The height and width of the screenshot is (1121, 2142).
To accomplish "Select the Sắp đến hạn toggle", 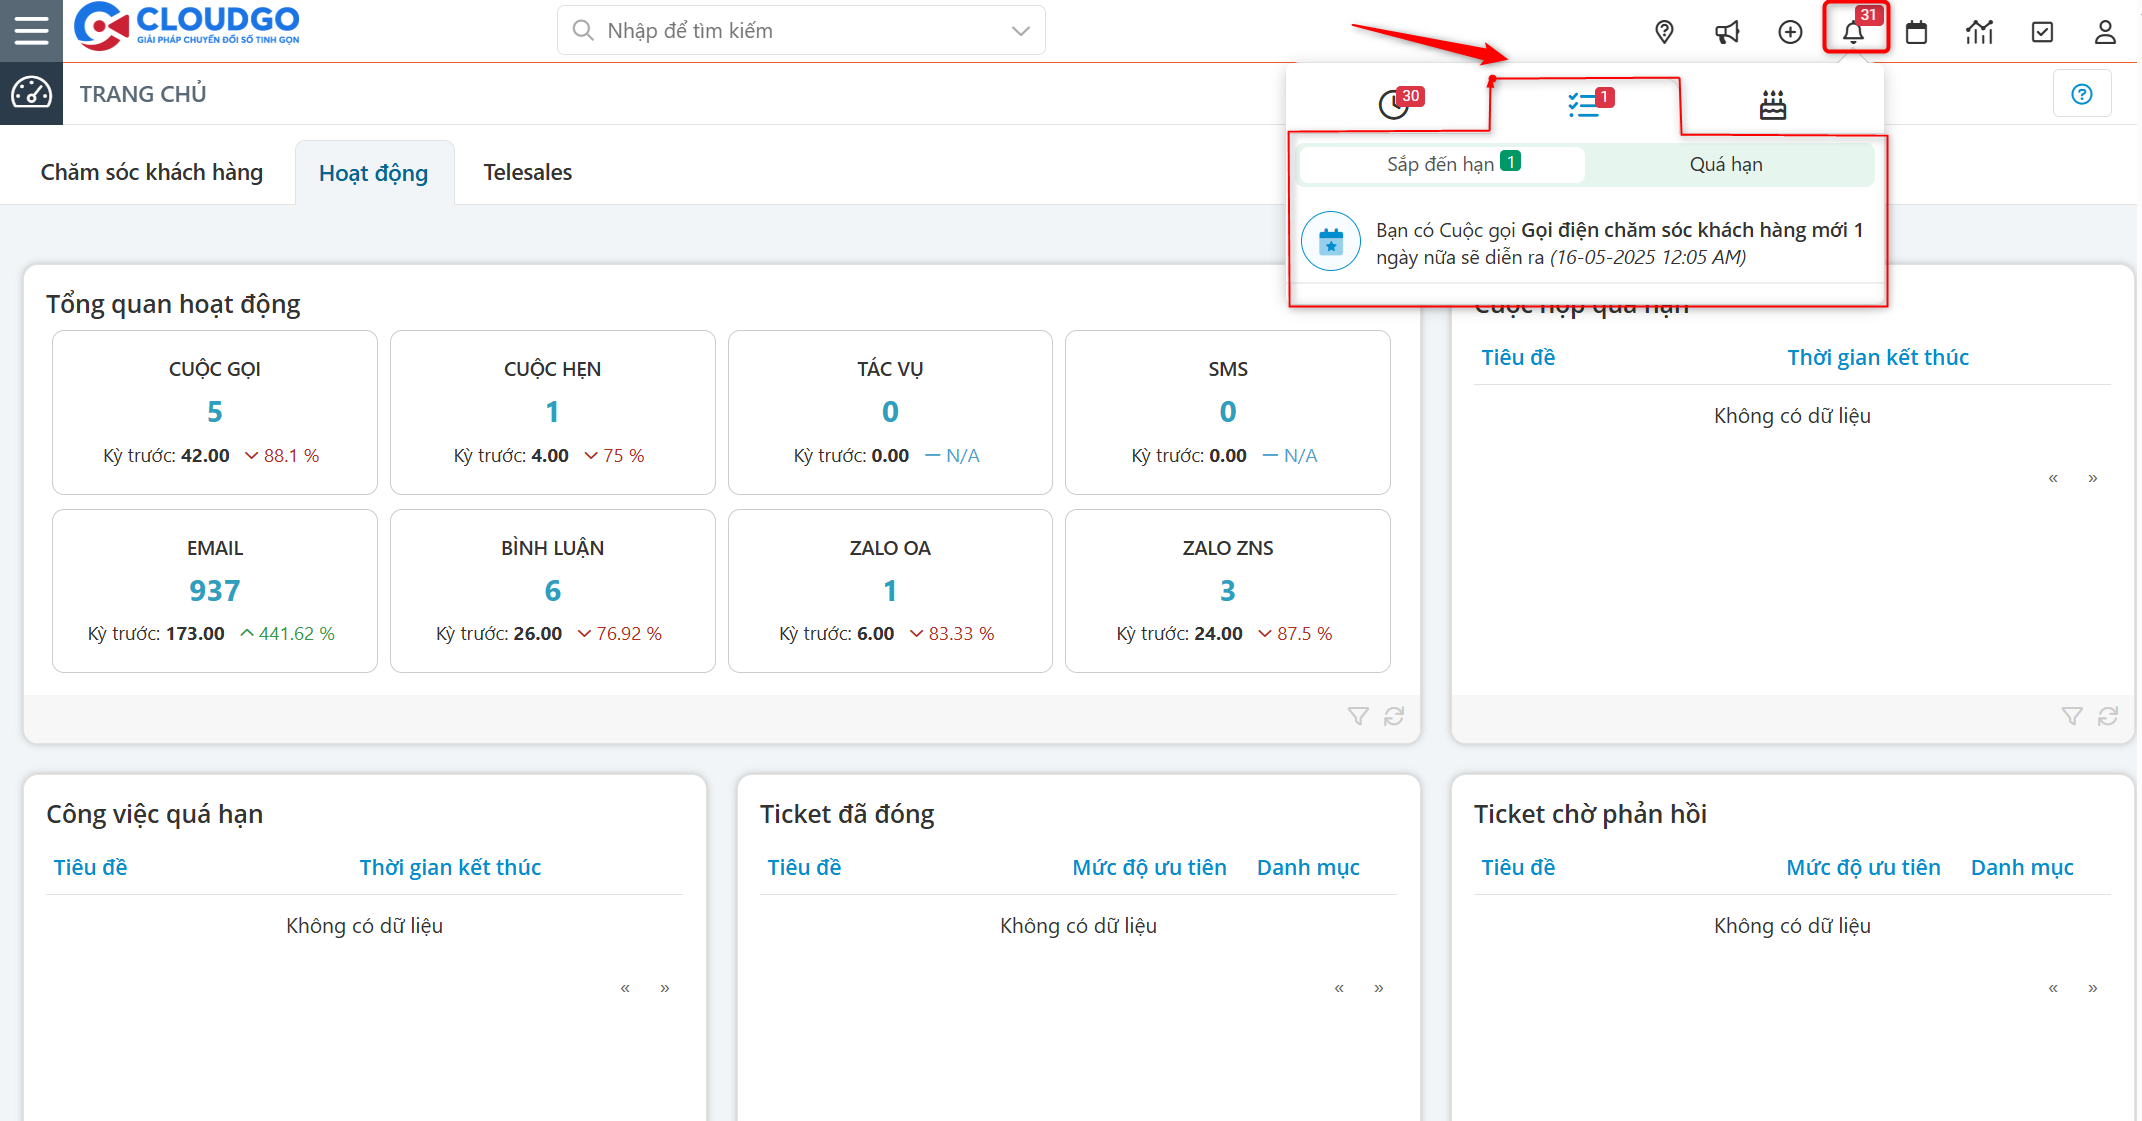I will tap(1441, 164).
